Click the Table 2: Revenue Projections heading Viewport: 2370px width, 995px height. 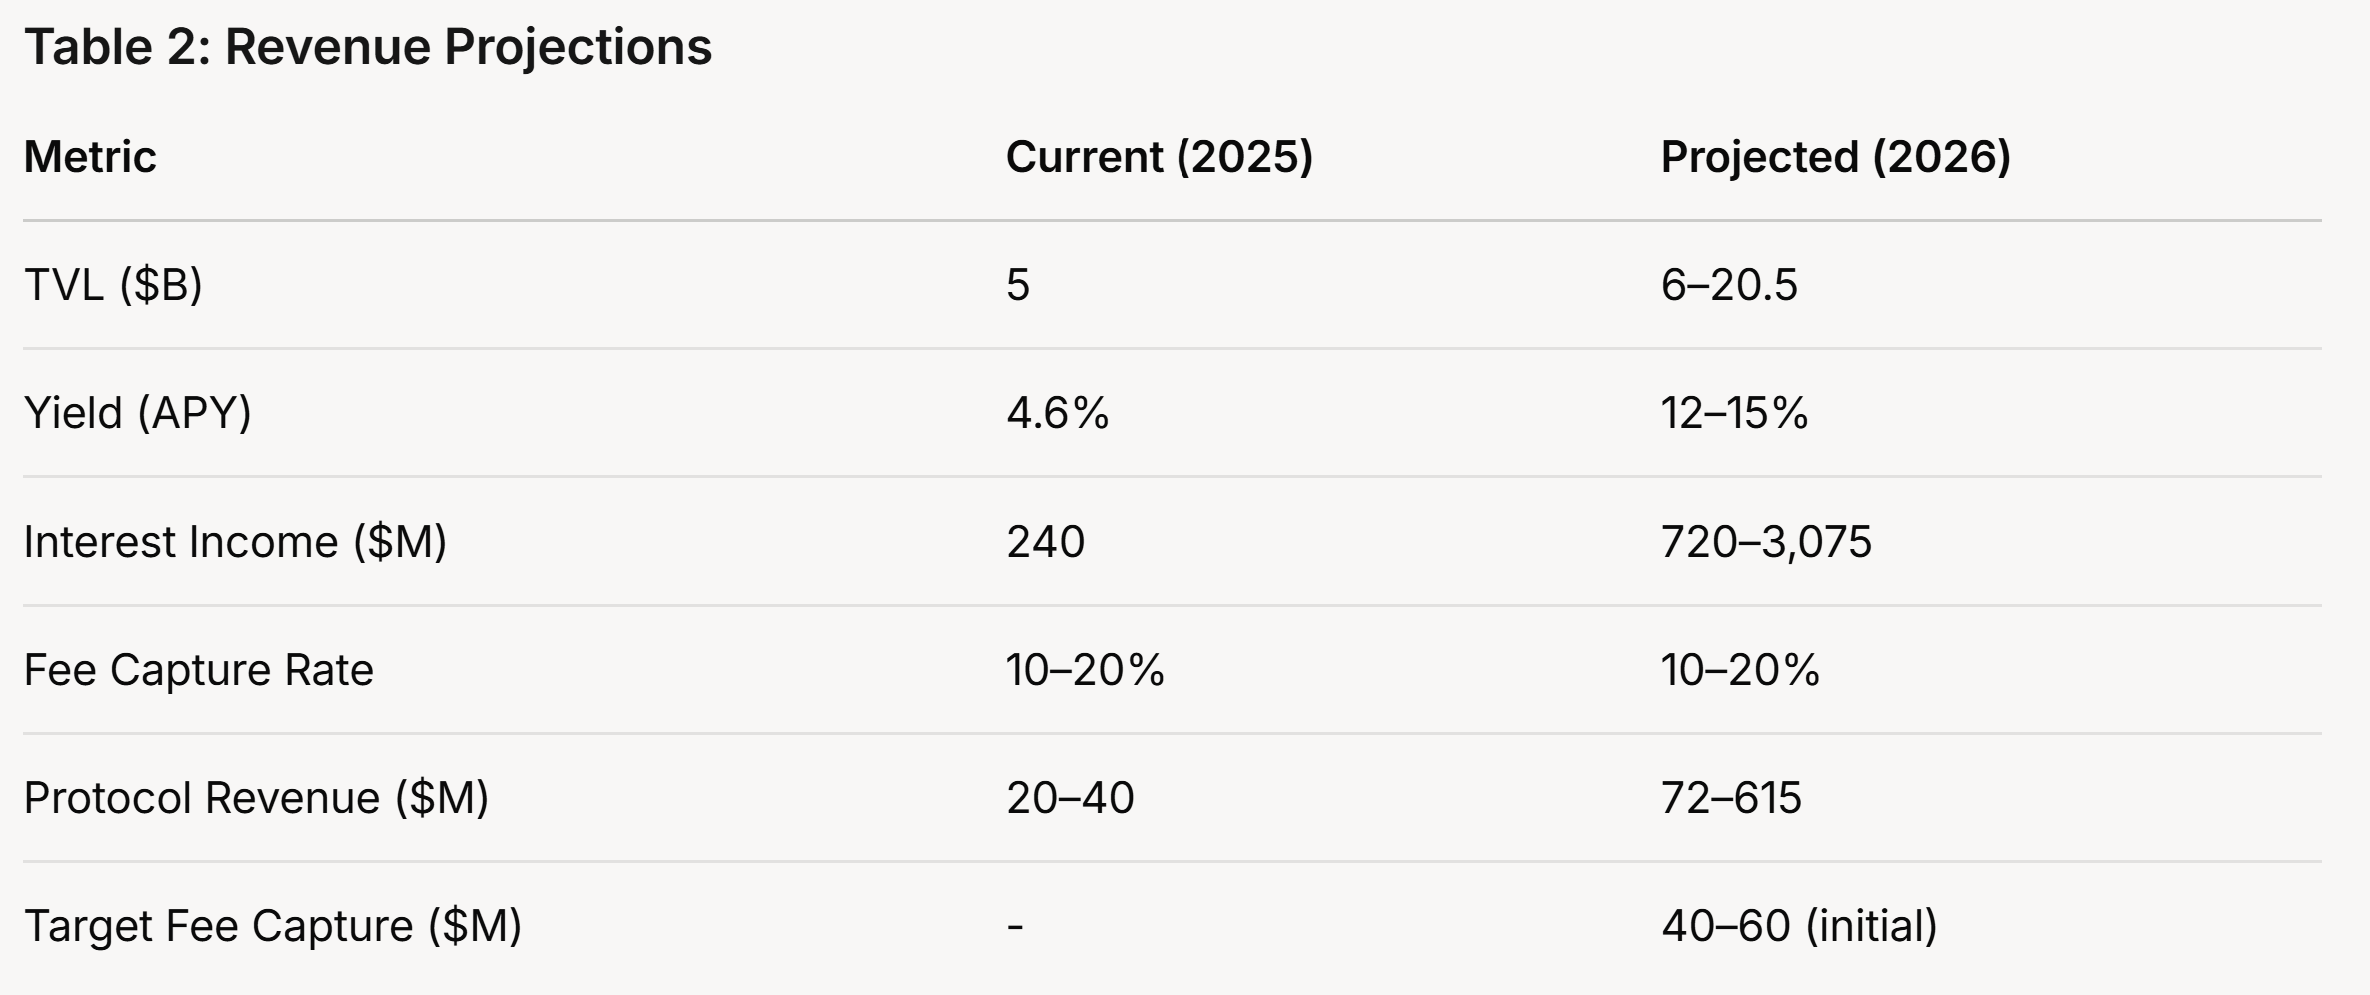tap(368, 47)
